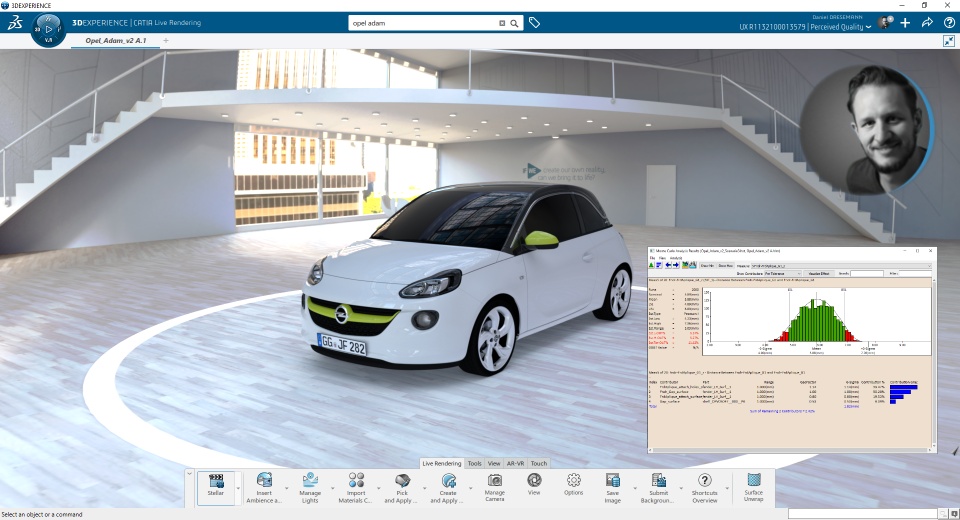This screenshot has width=960, height=520.
Task: Expand Import Materials dropdown arrow
Action: coord(378,488)
